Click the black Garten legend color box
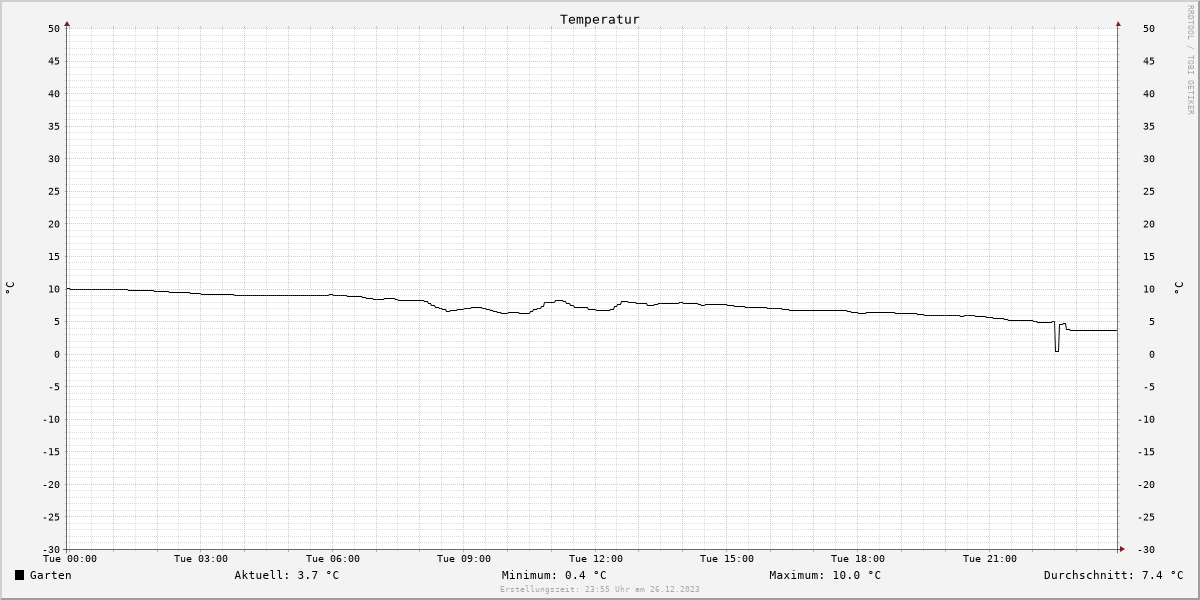The height and width of the screenshot is (600, 1200). point(19,575)
